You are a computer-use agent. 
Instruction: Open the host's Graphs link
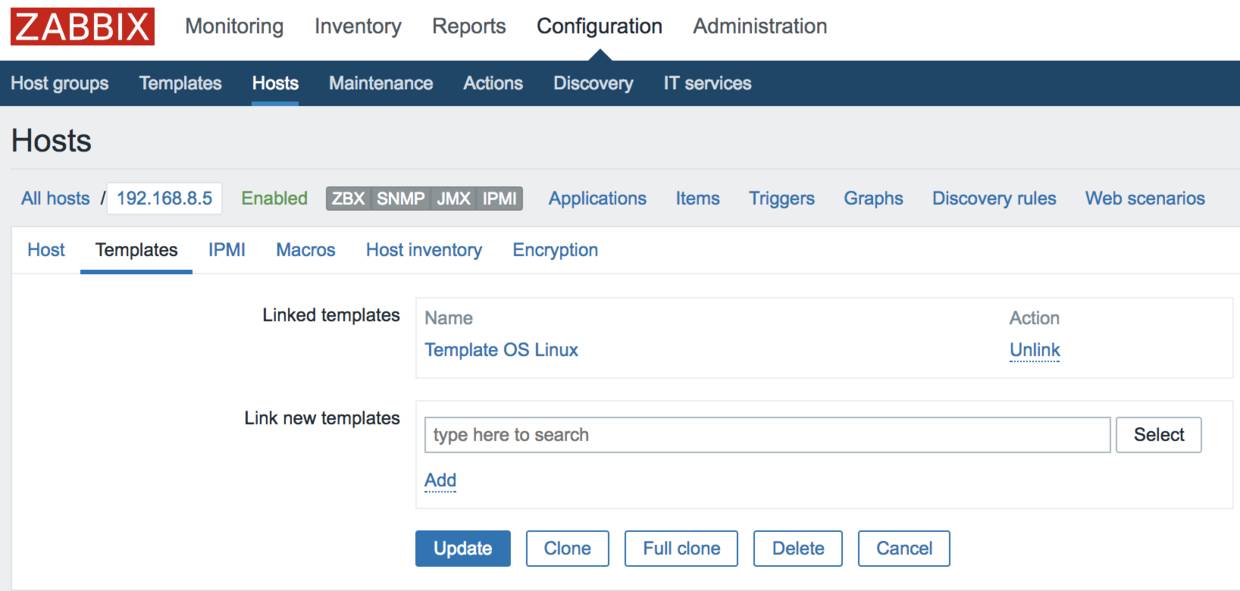pos(873,198)
